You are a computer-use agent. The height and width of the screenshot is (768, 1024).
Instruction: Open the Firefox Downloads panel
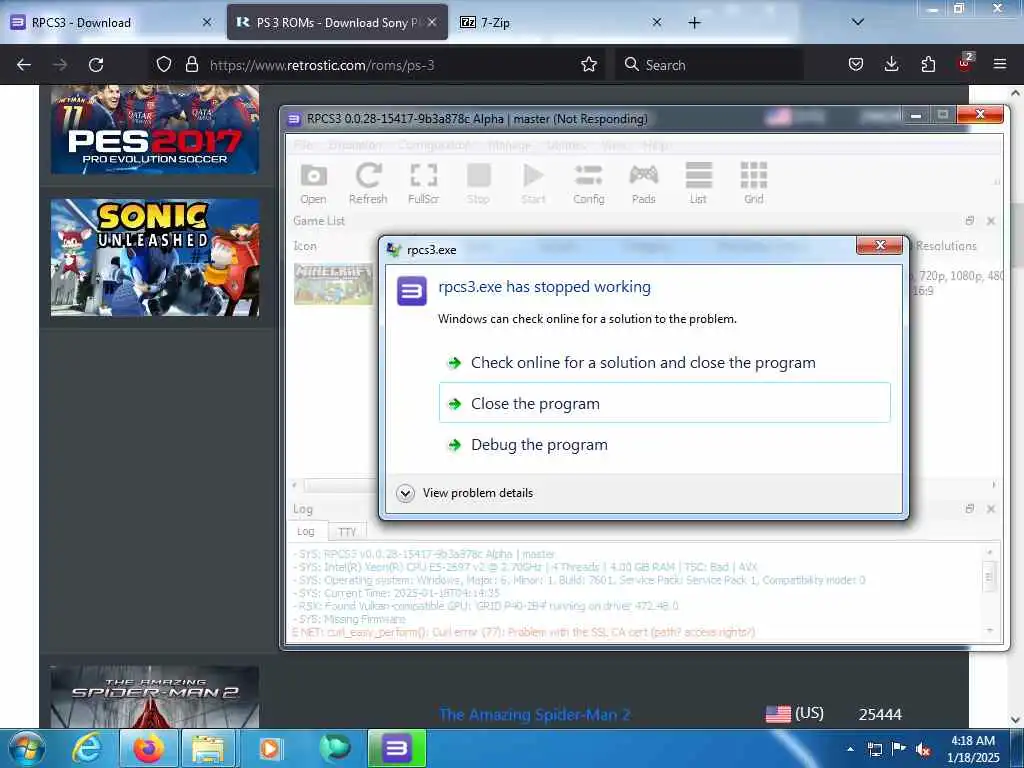(891, 65)
